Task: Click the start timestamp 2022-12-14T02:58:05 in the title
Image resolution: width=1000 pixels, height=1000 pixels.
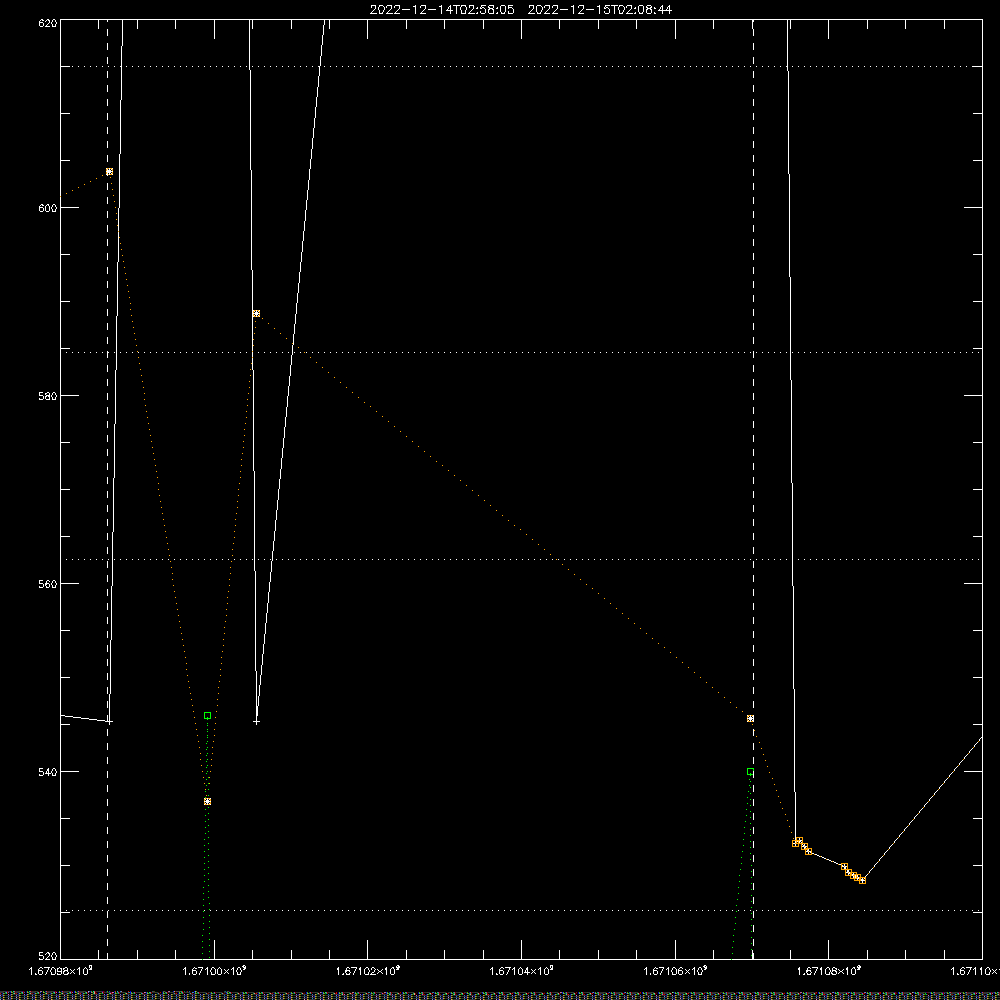Action: pyautogui.click(x=441, y=10)
